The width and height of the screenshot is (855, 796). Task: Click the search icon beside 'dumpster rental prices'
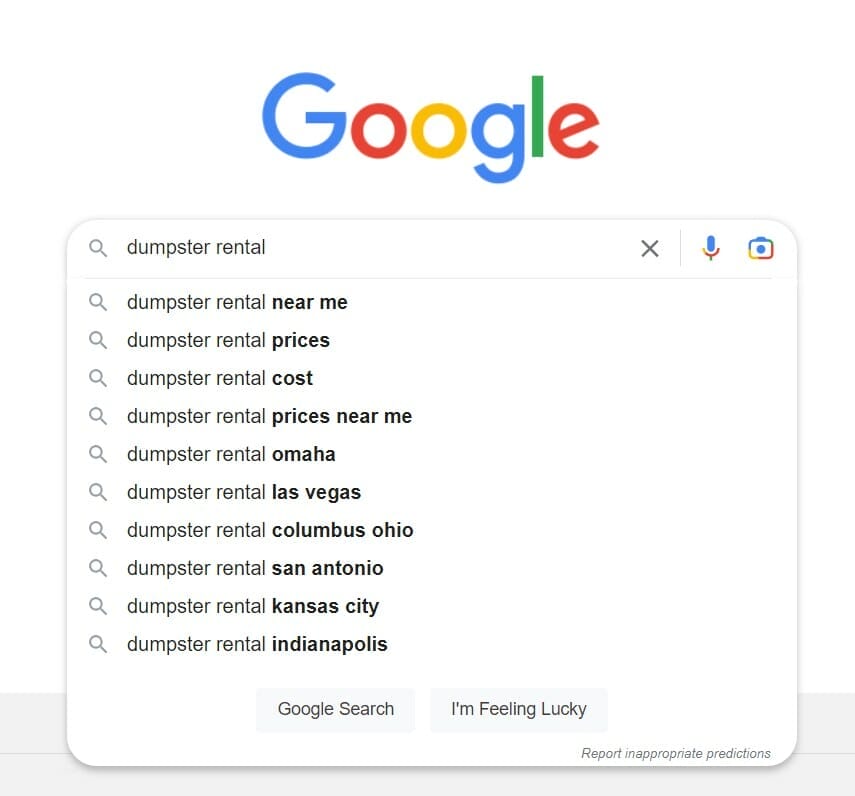[x=97, y=339]
